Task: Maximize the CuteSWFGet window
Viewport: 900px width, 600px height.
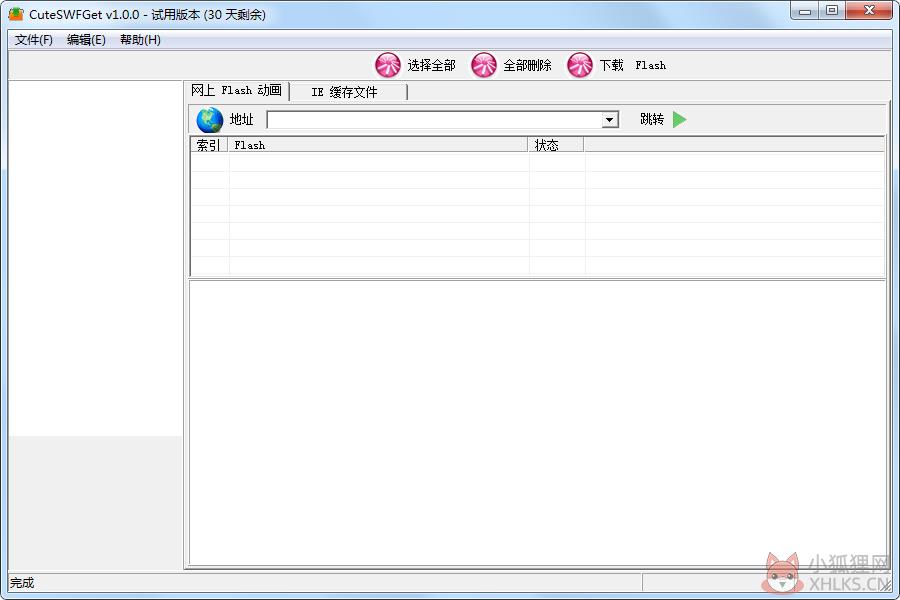Action: coord(832,11)
